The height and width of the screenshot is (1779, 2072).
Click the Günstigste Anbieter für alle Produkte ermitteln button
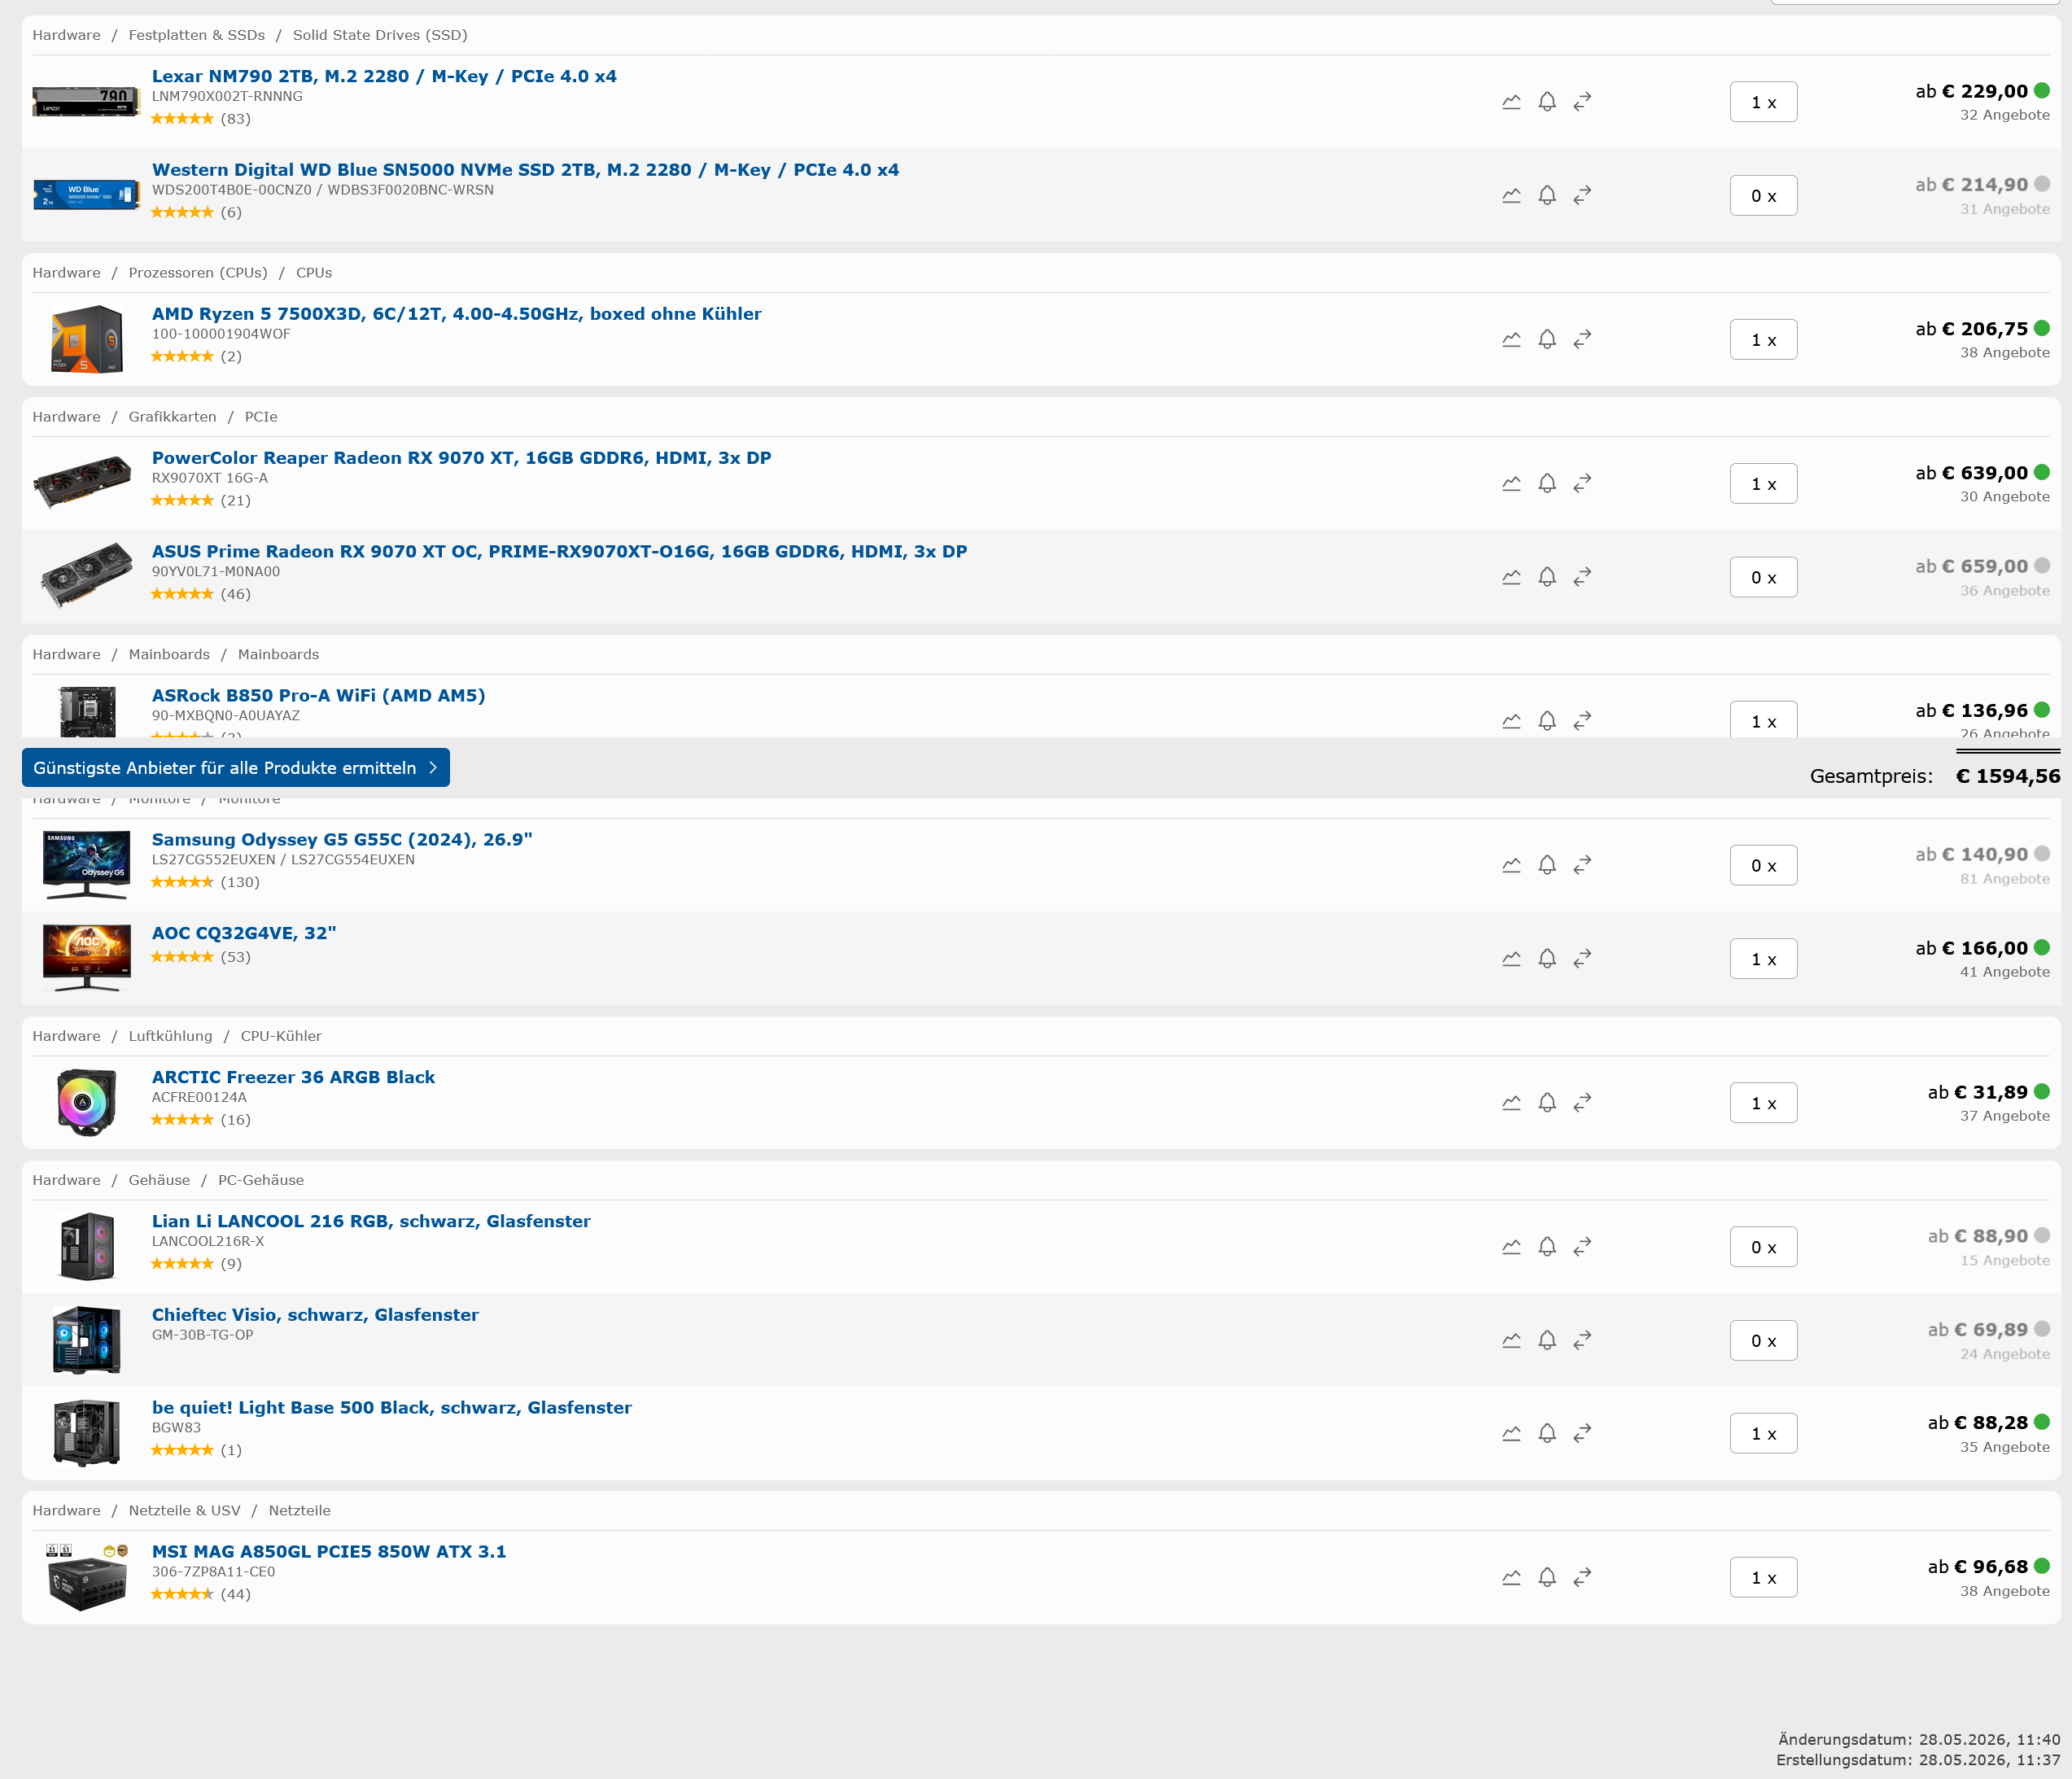[x=236, y=768]
